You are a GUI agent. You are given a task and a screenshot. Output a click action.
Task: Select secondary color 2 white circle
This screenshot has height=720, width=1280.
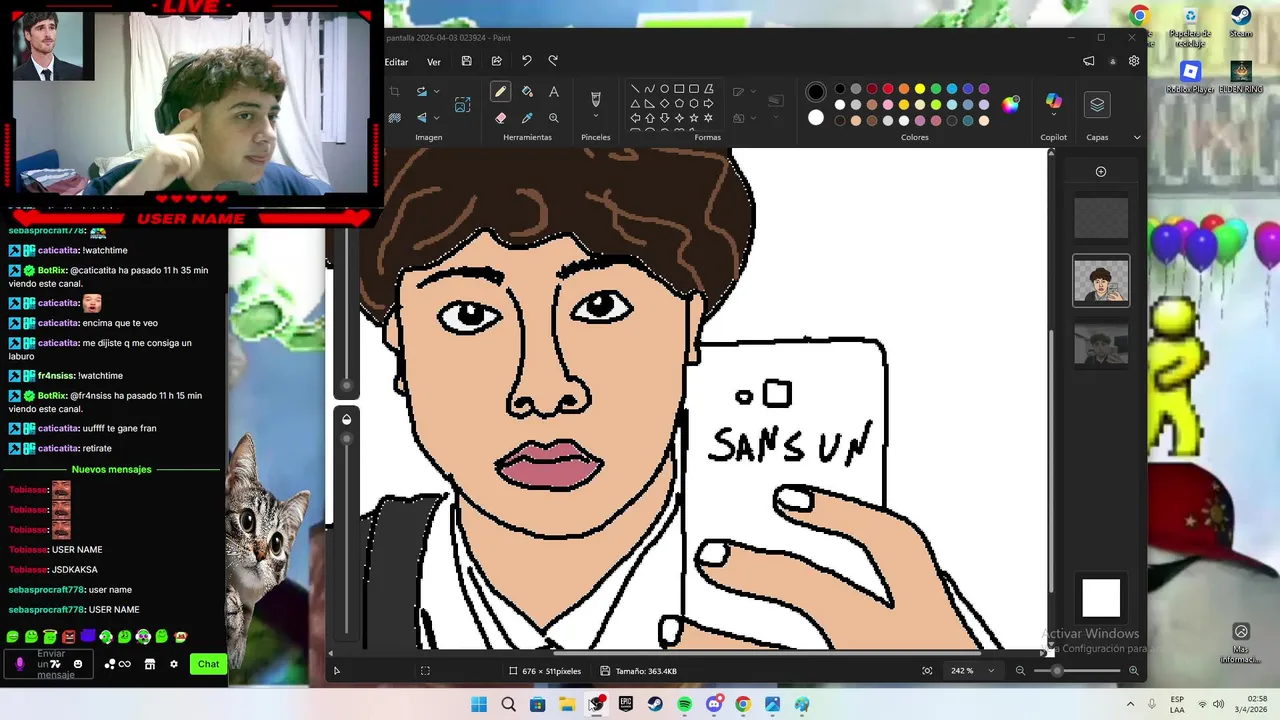pyautogui.click(x=816, y=118)
